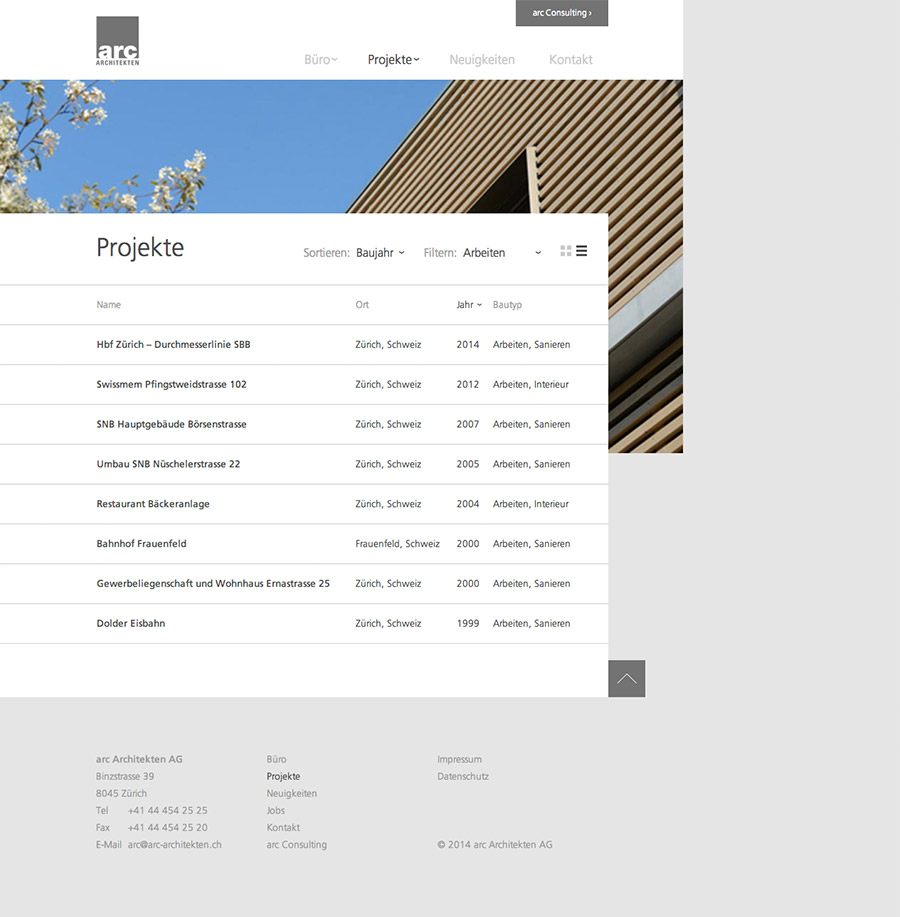The width and height of the screenshot is (900, 917).
Task: Open footer Projekte link
Action: click(283, 777)
